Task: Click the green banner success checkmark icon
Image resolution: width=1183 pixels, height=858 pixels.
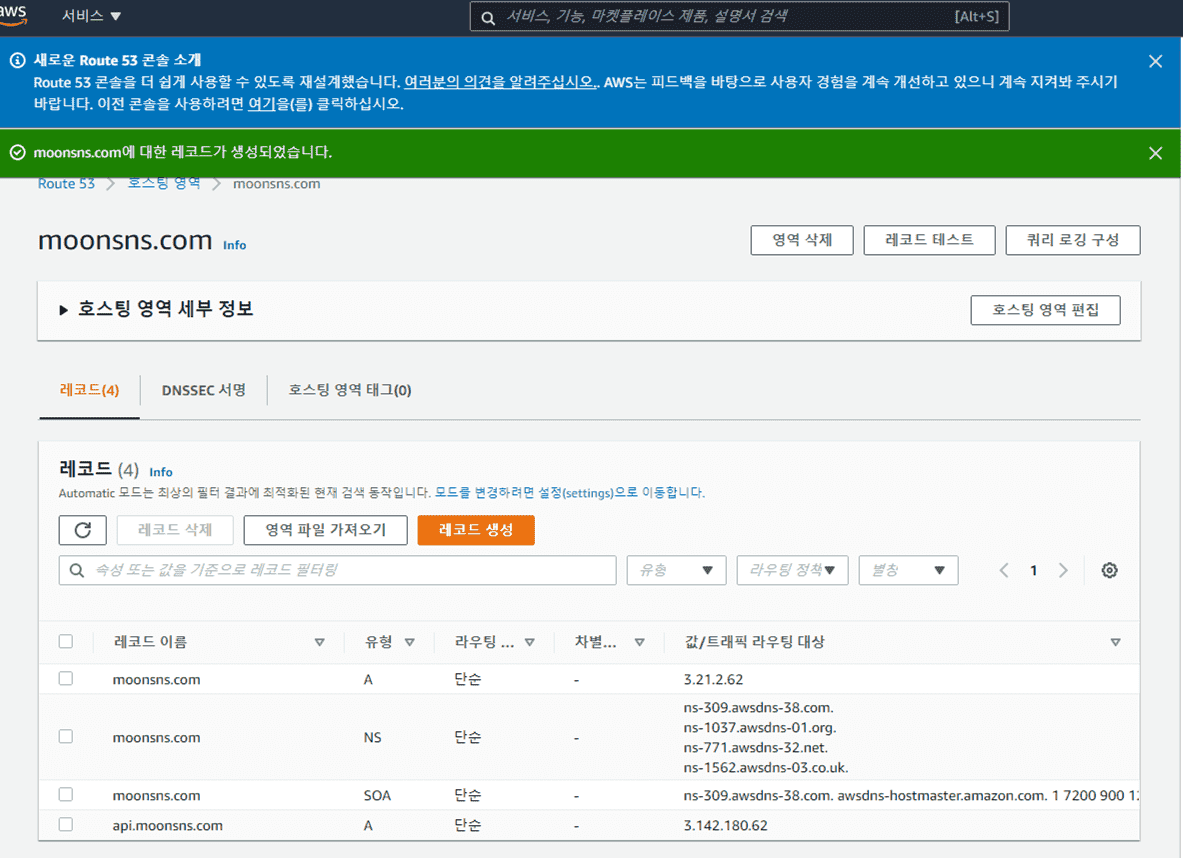Action: click(17, 152)
